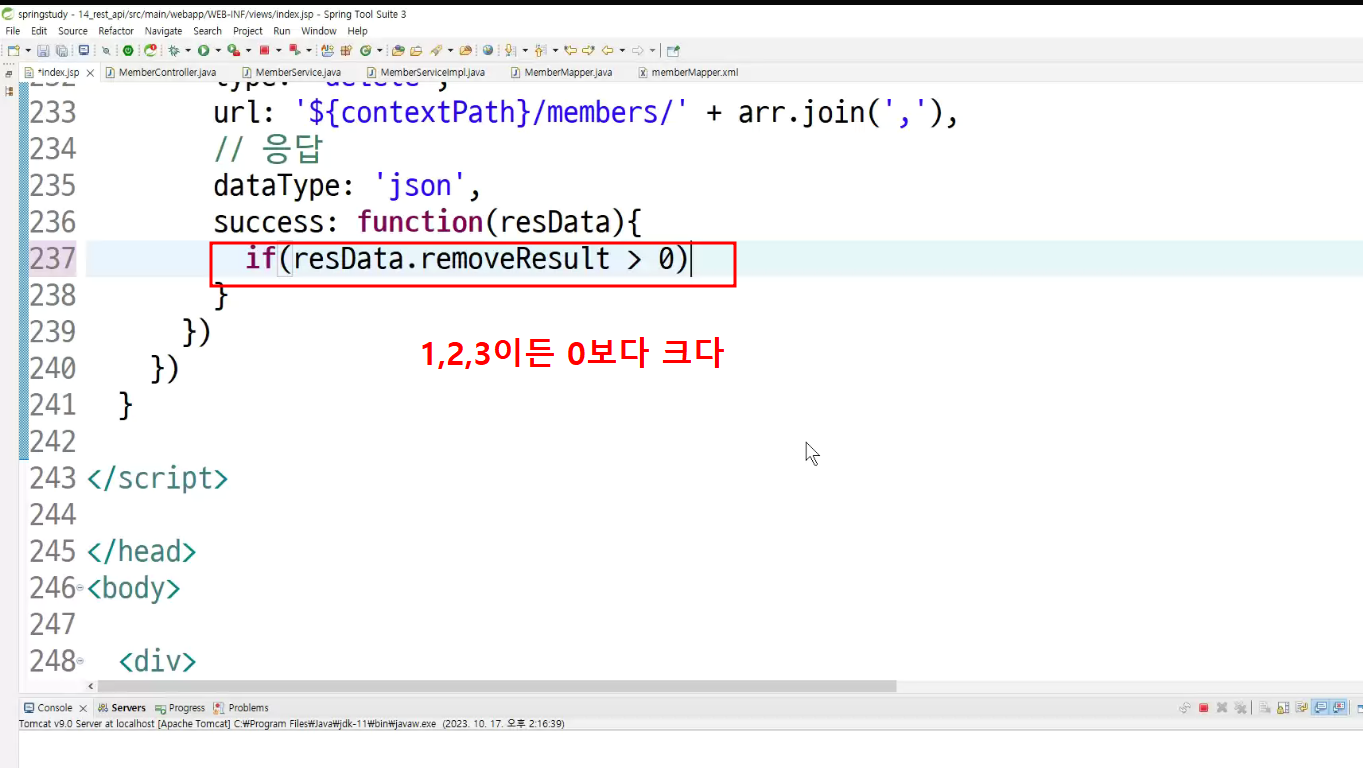Collapse the body tag fold marker on line 246

80,588
